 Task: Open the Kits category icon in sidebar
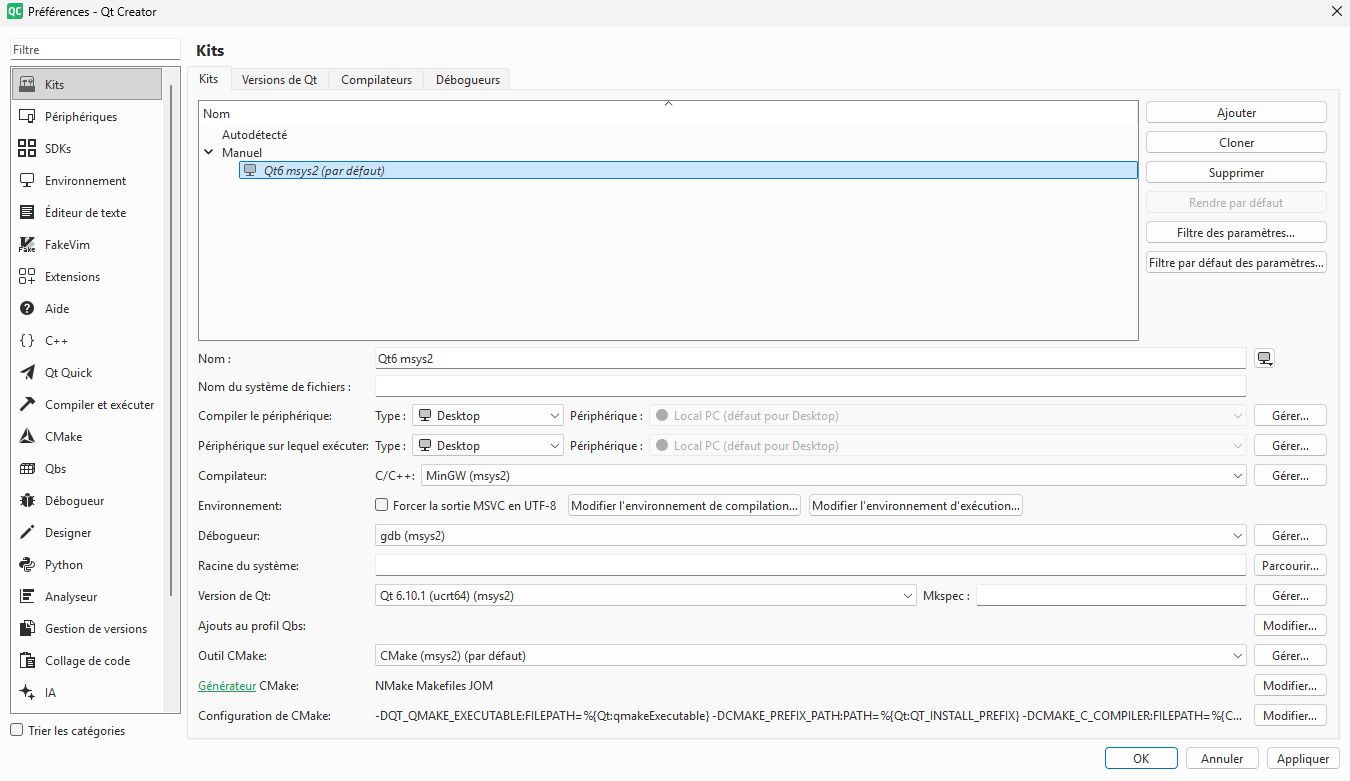tap(27, 85)
